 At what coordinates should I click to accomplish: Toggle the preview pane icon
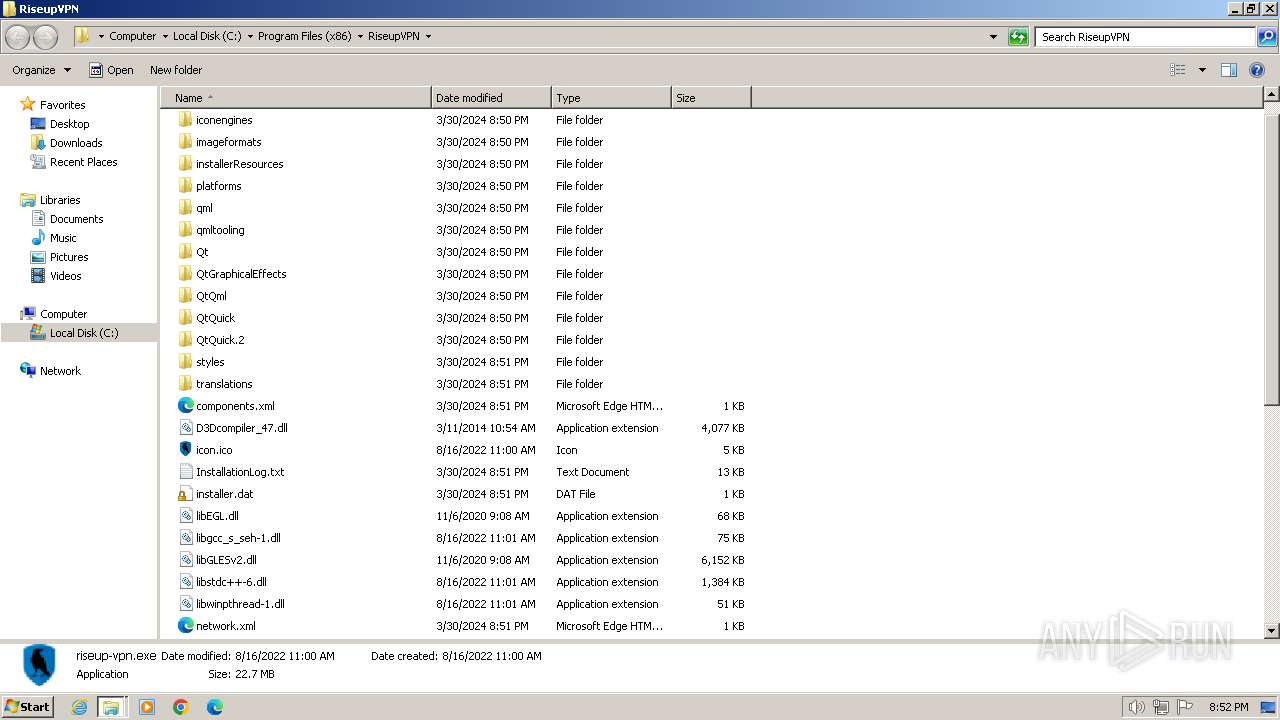pos(1229,70)
